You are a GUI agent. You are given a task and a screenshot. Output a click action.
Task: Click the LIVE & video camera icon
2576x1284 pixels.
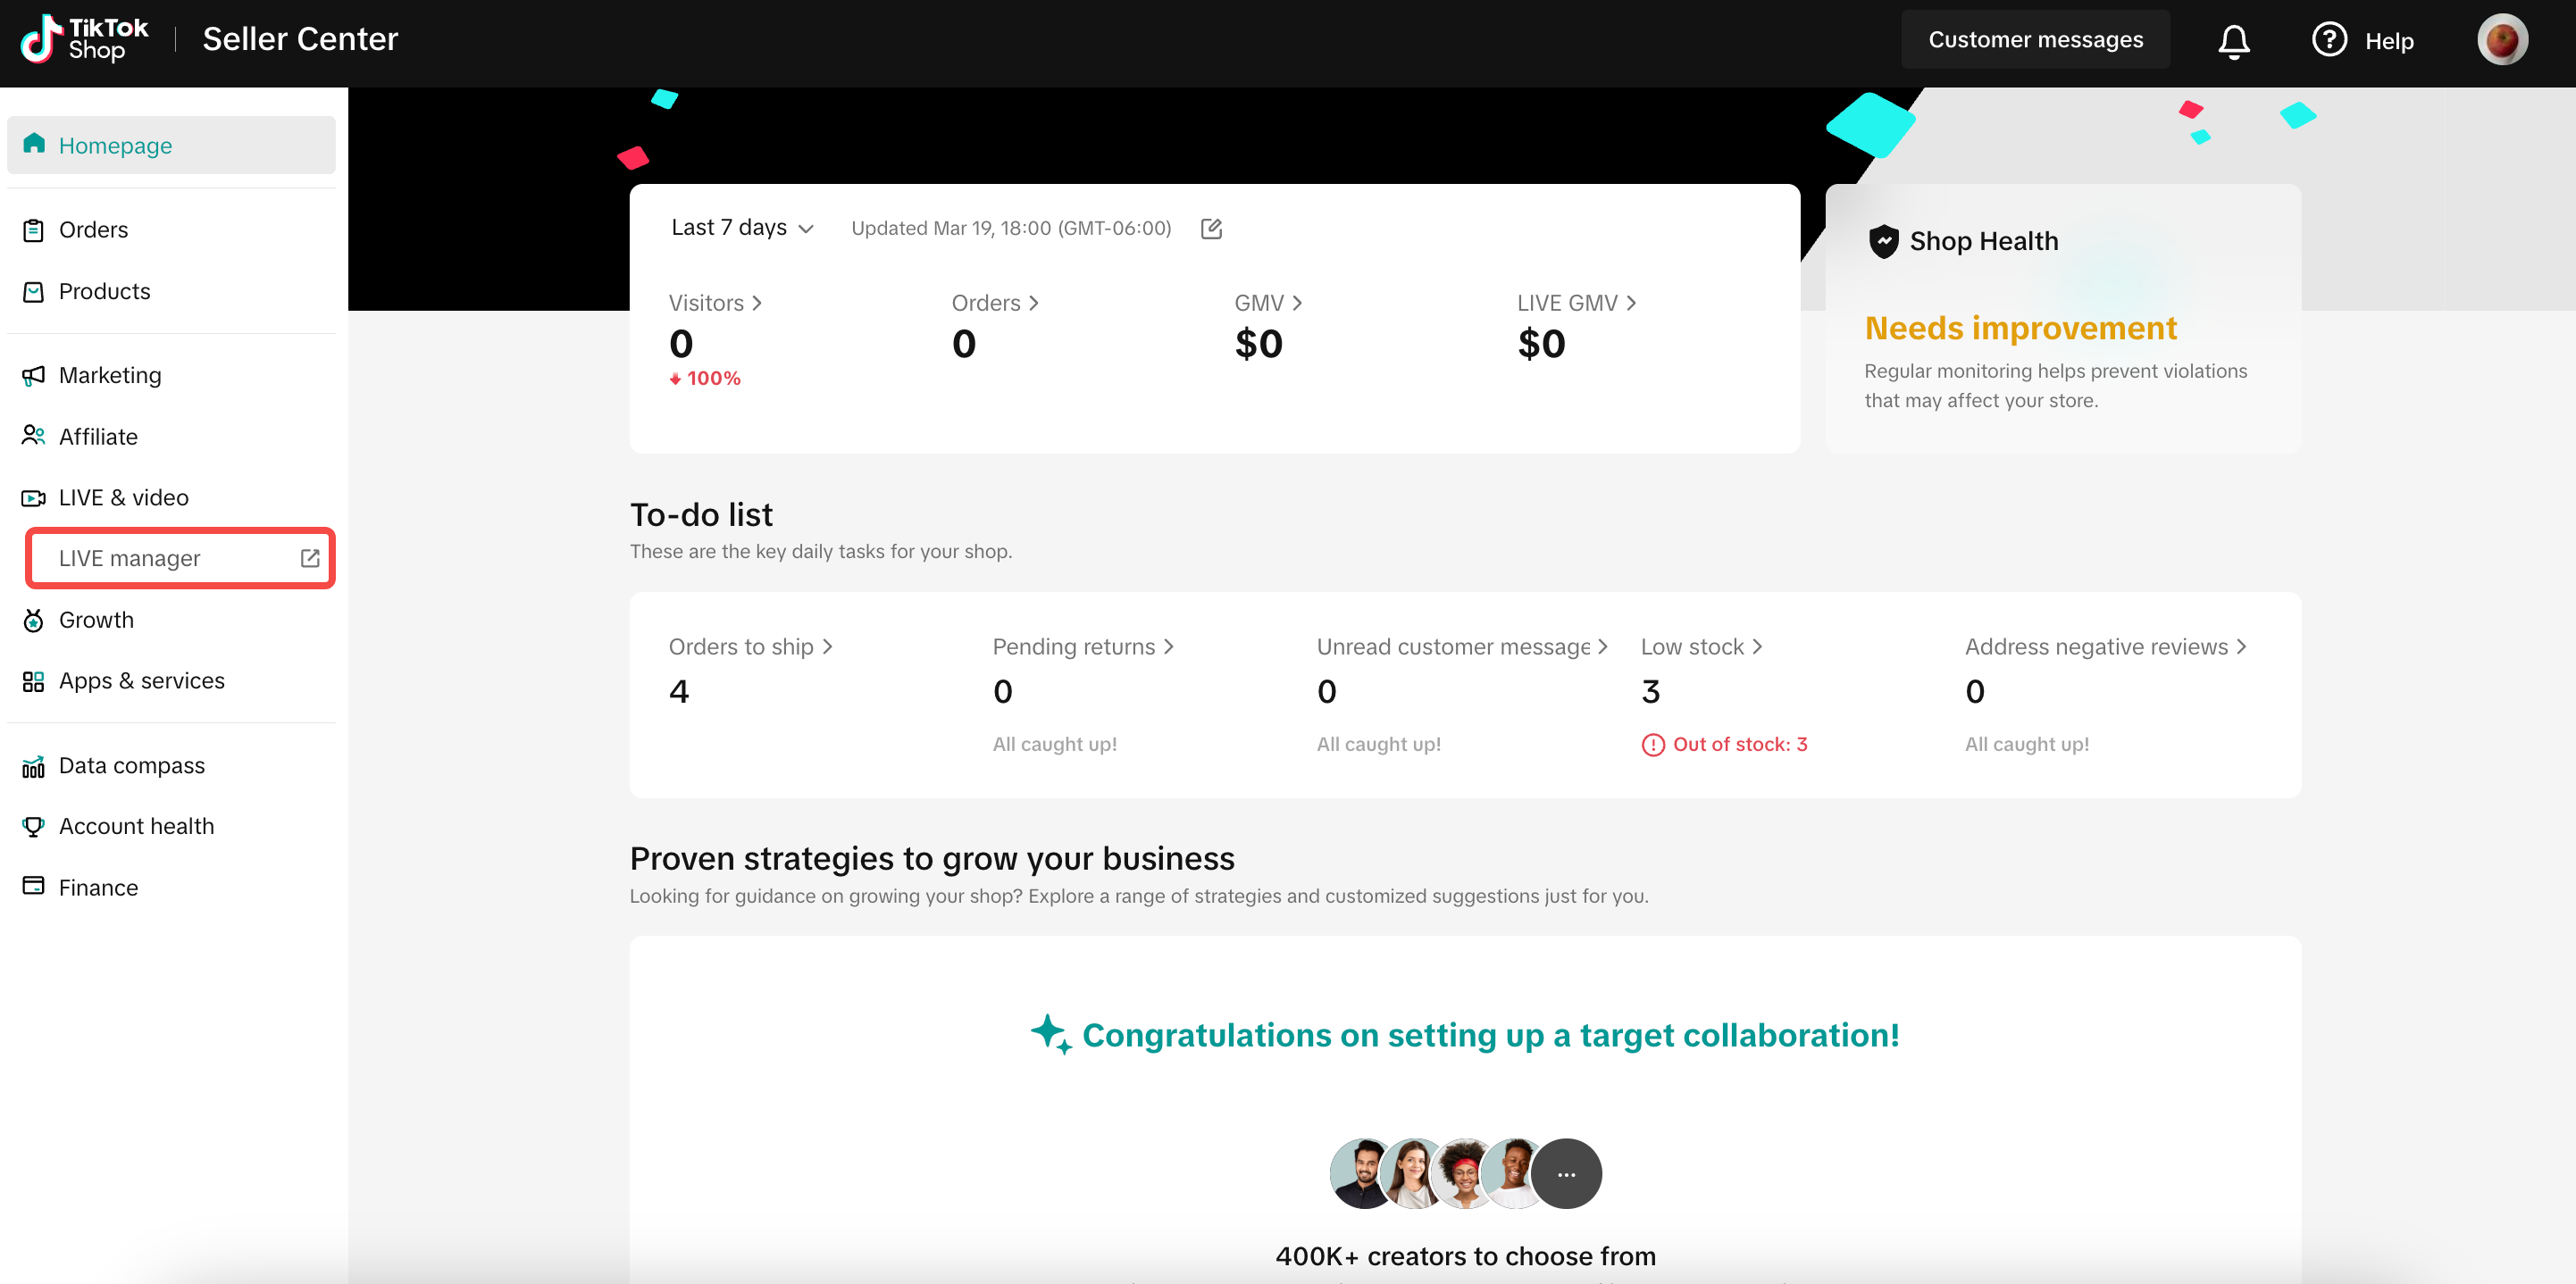(x=33, y=497)
